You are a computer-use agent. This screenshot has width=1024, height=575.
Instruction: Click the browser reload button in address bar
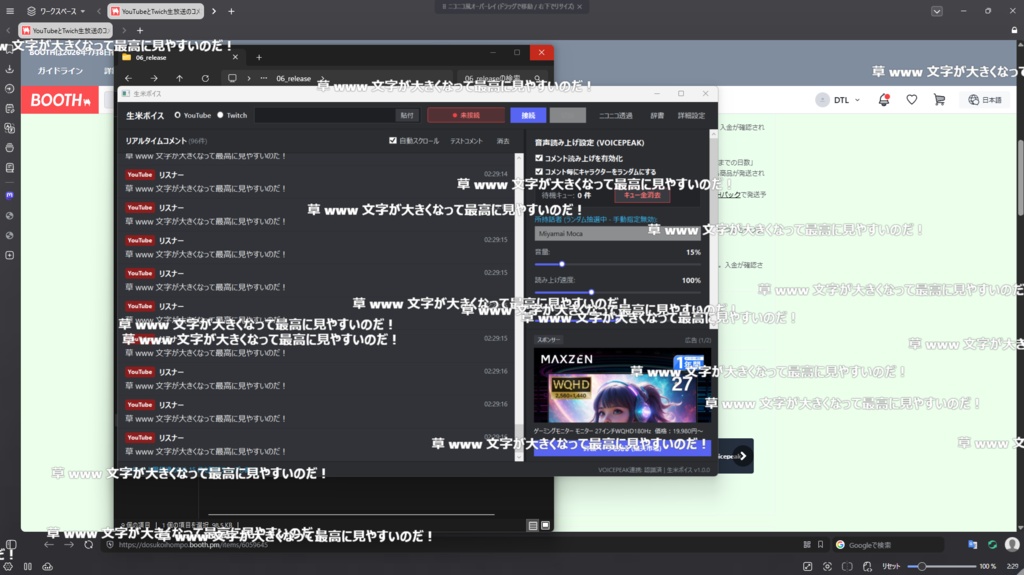click(89, 544)
